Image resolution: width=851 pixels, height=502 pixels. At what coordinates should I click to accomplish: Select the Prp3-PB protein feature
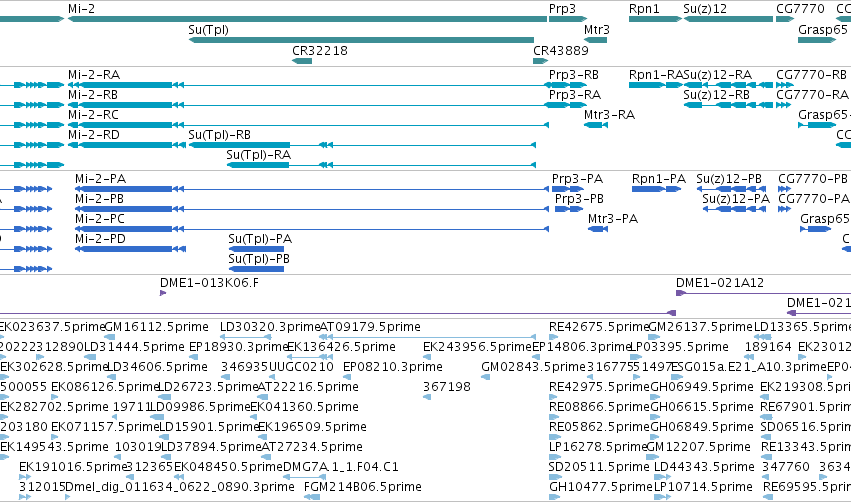[569, 209]
